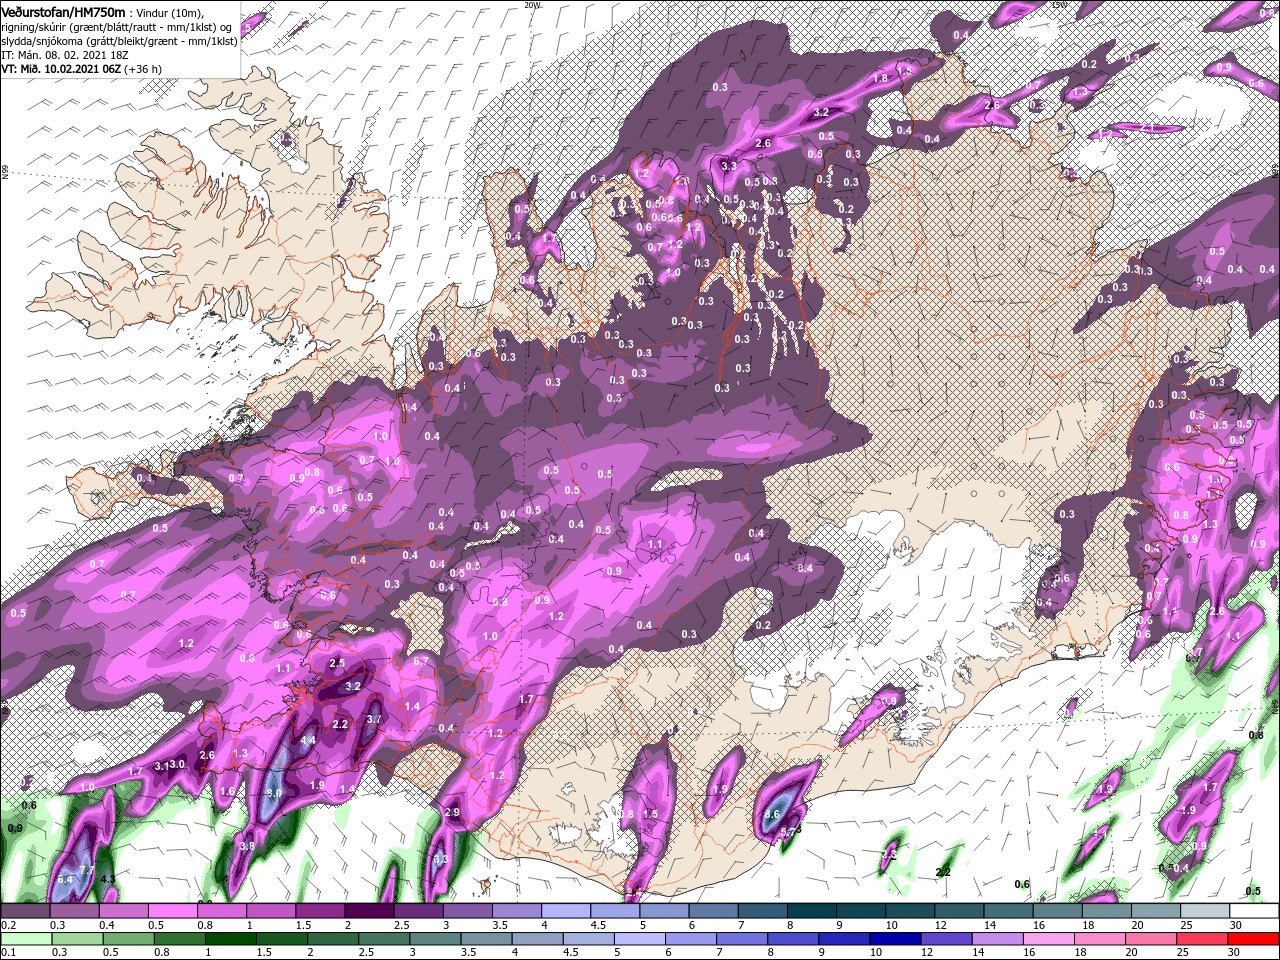The height and width of the screenshot is (960, 1280).
Task: Click the '1.8' precipitation value near the northern coast
Action: pyautogui.click(x=881, y=77)
